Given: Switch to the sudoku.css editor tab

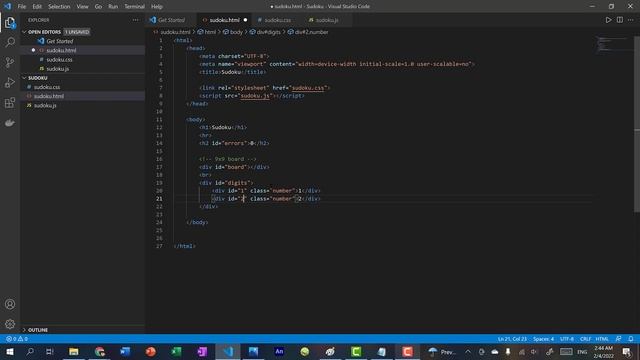Looking at the screenshot, I should (x=278, y=20).
